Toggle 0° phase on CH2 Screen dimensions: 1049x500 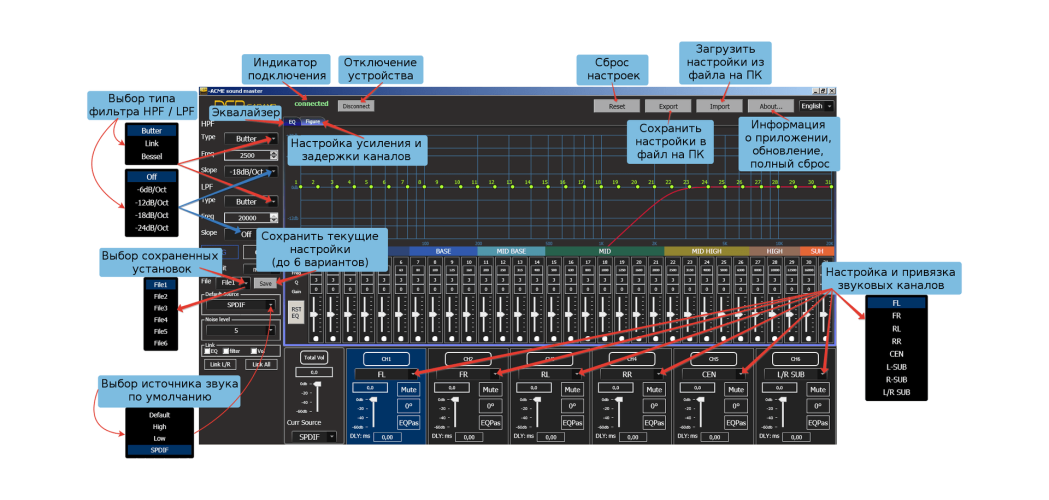tap(490, 406)
